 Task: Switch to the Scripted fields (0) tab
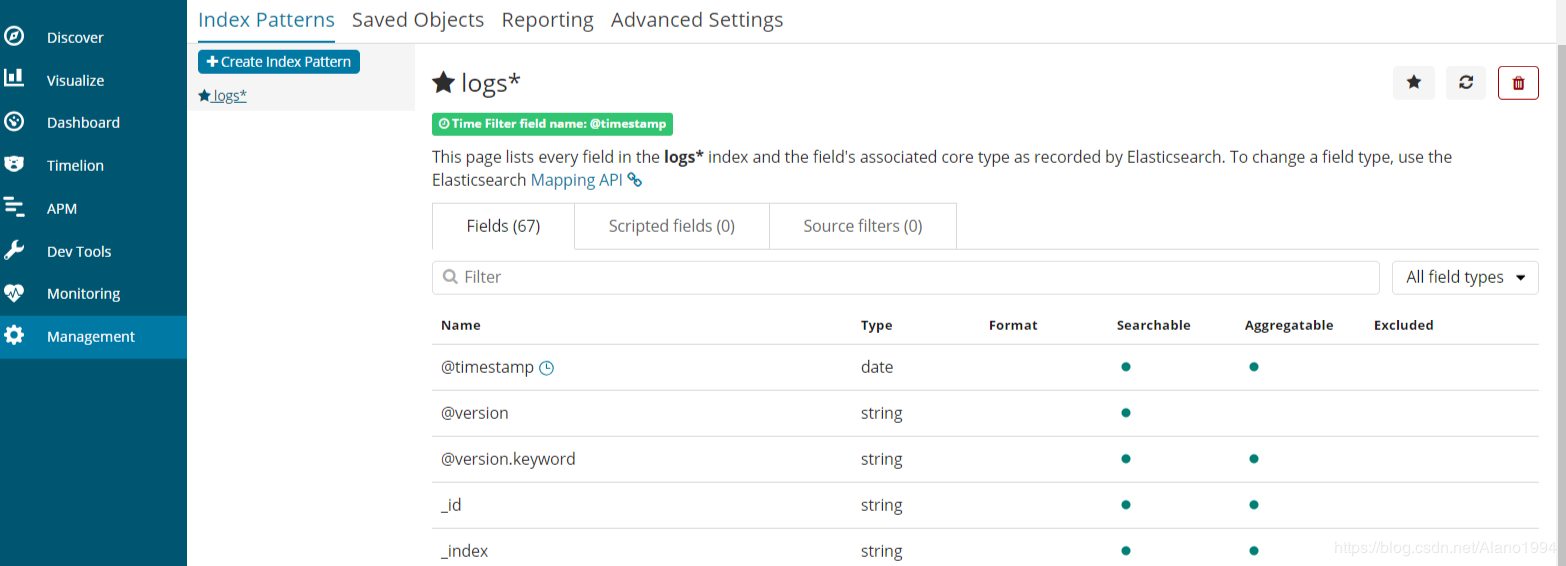[672, 226]
